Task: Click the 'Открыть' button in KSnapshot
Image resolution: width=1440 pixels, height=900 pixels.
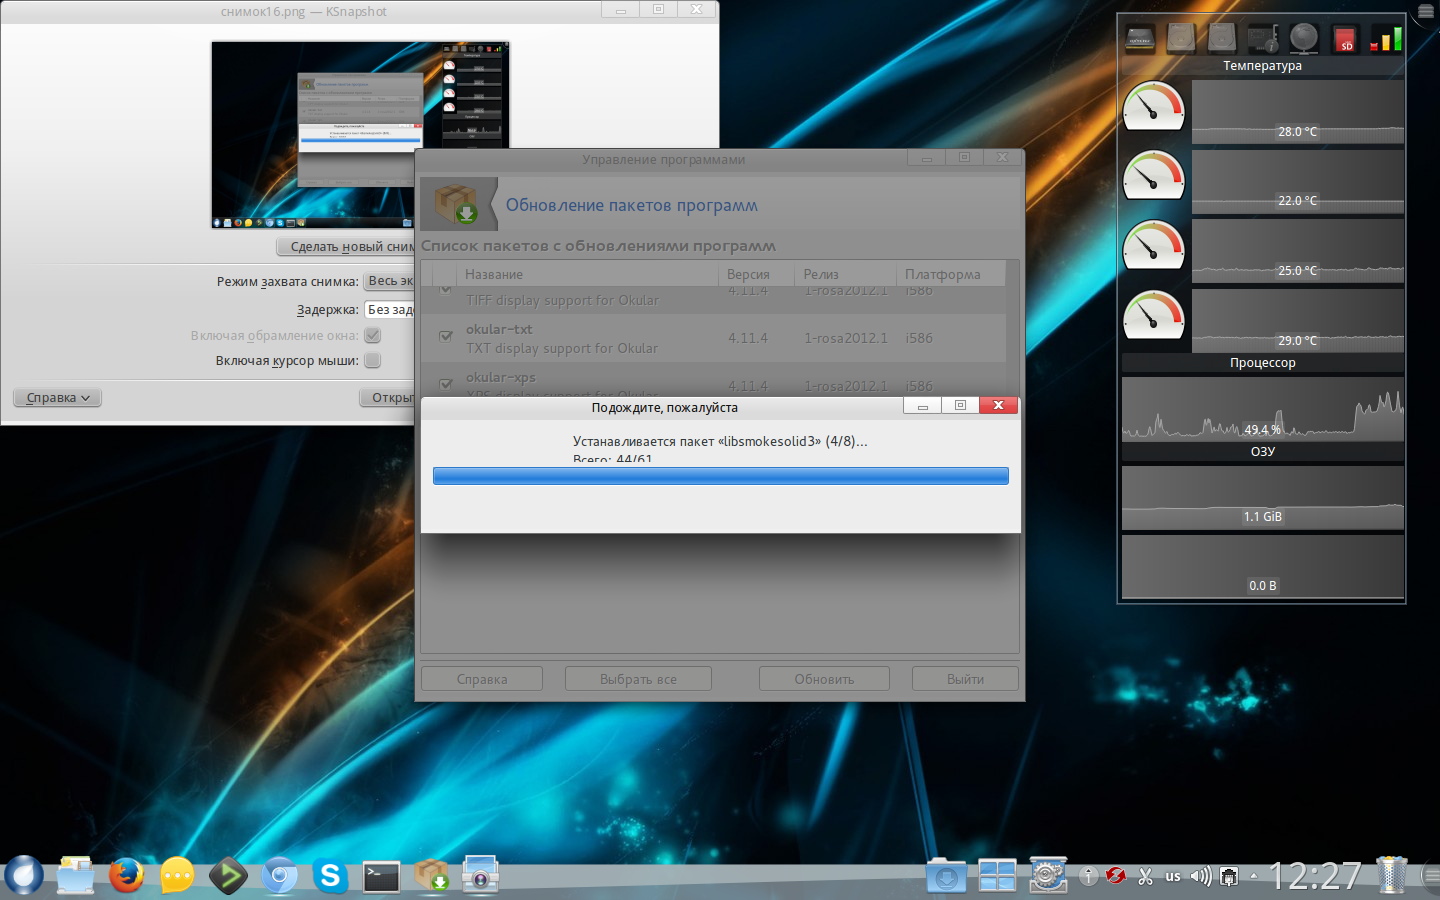Action: click(387, 398)
